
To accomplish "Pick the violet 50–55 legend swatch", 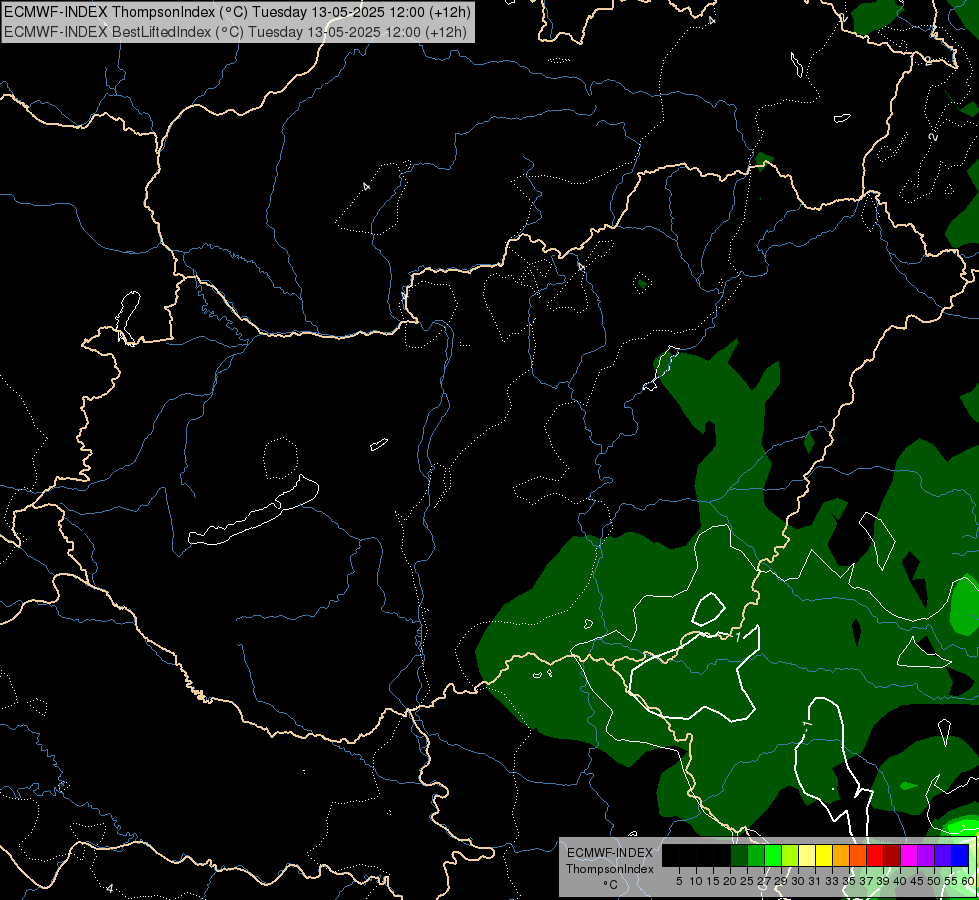I will [x=943, y=855].
